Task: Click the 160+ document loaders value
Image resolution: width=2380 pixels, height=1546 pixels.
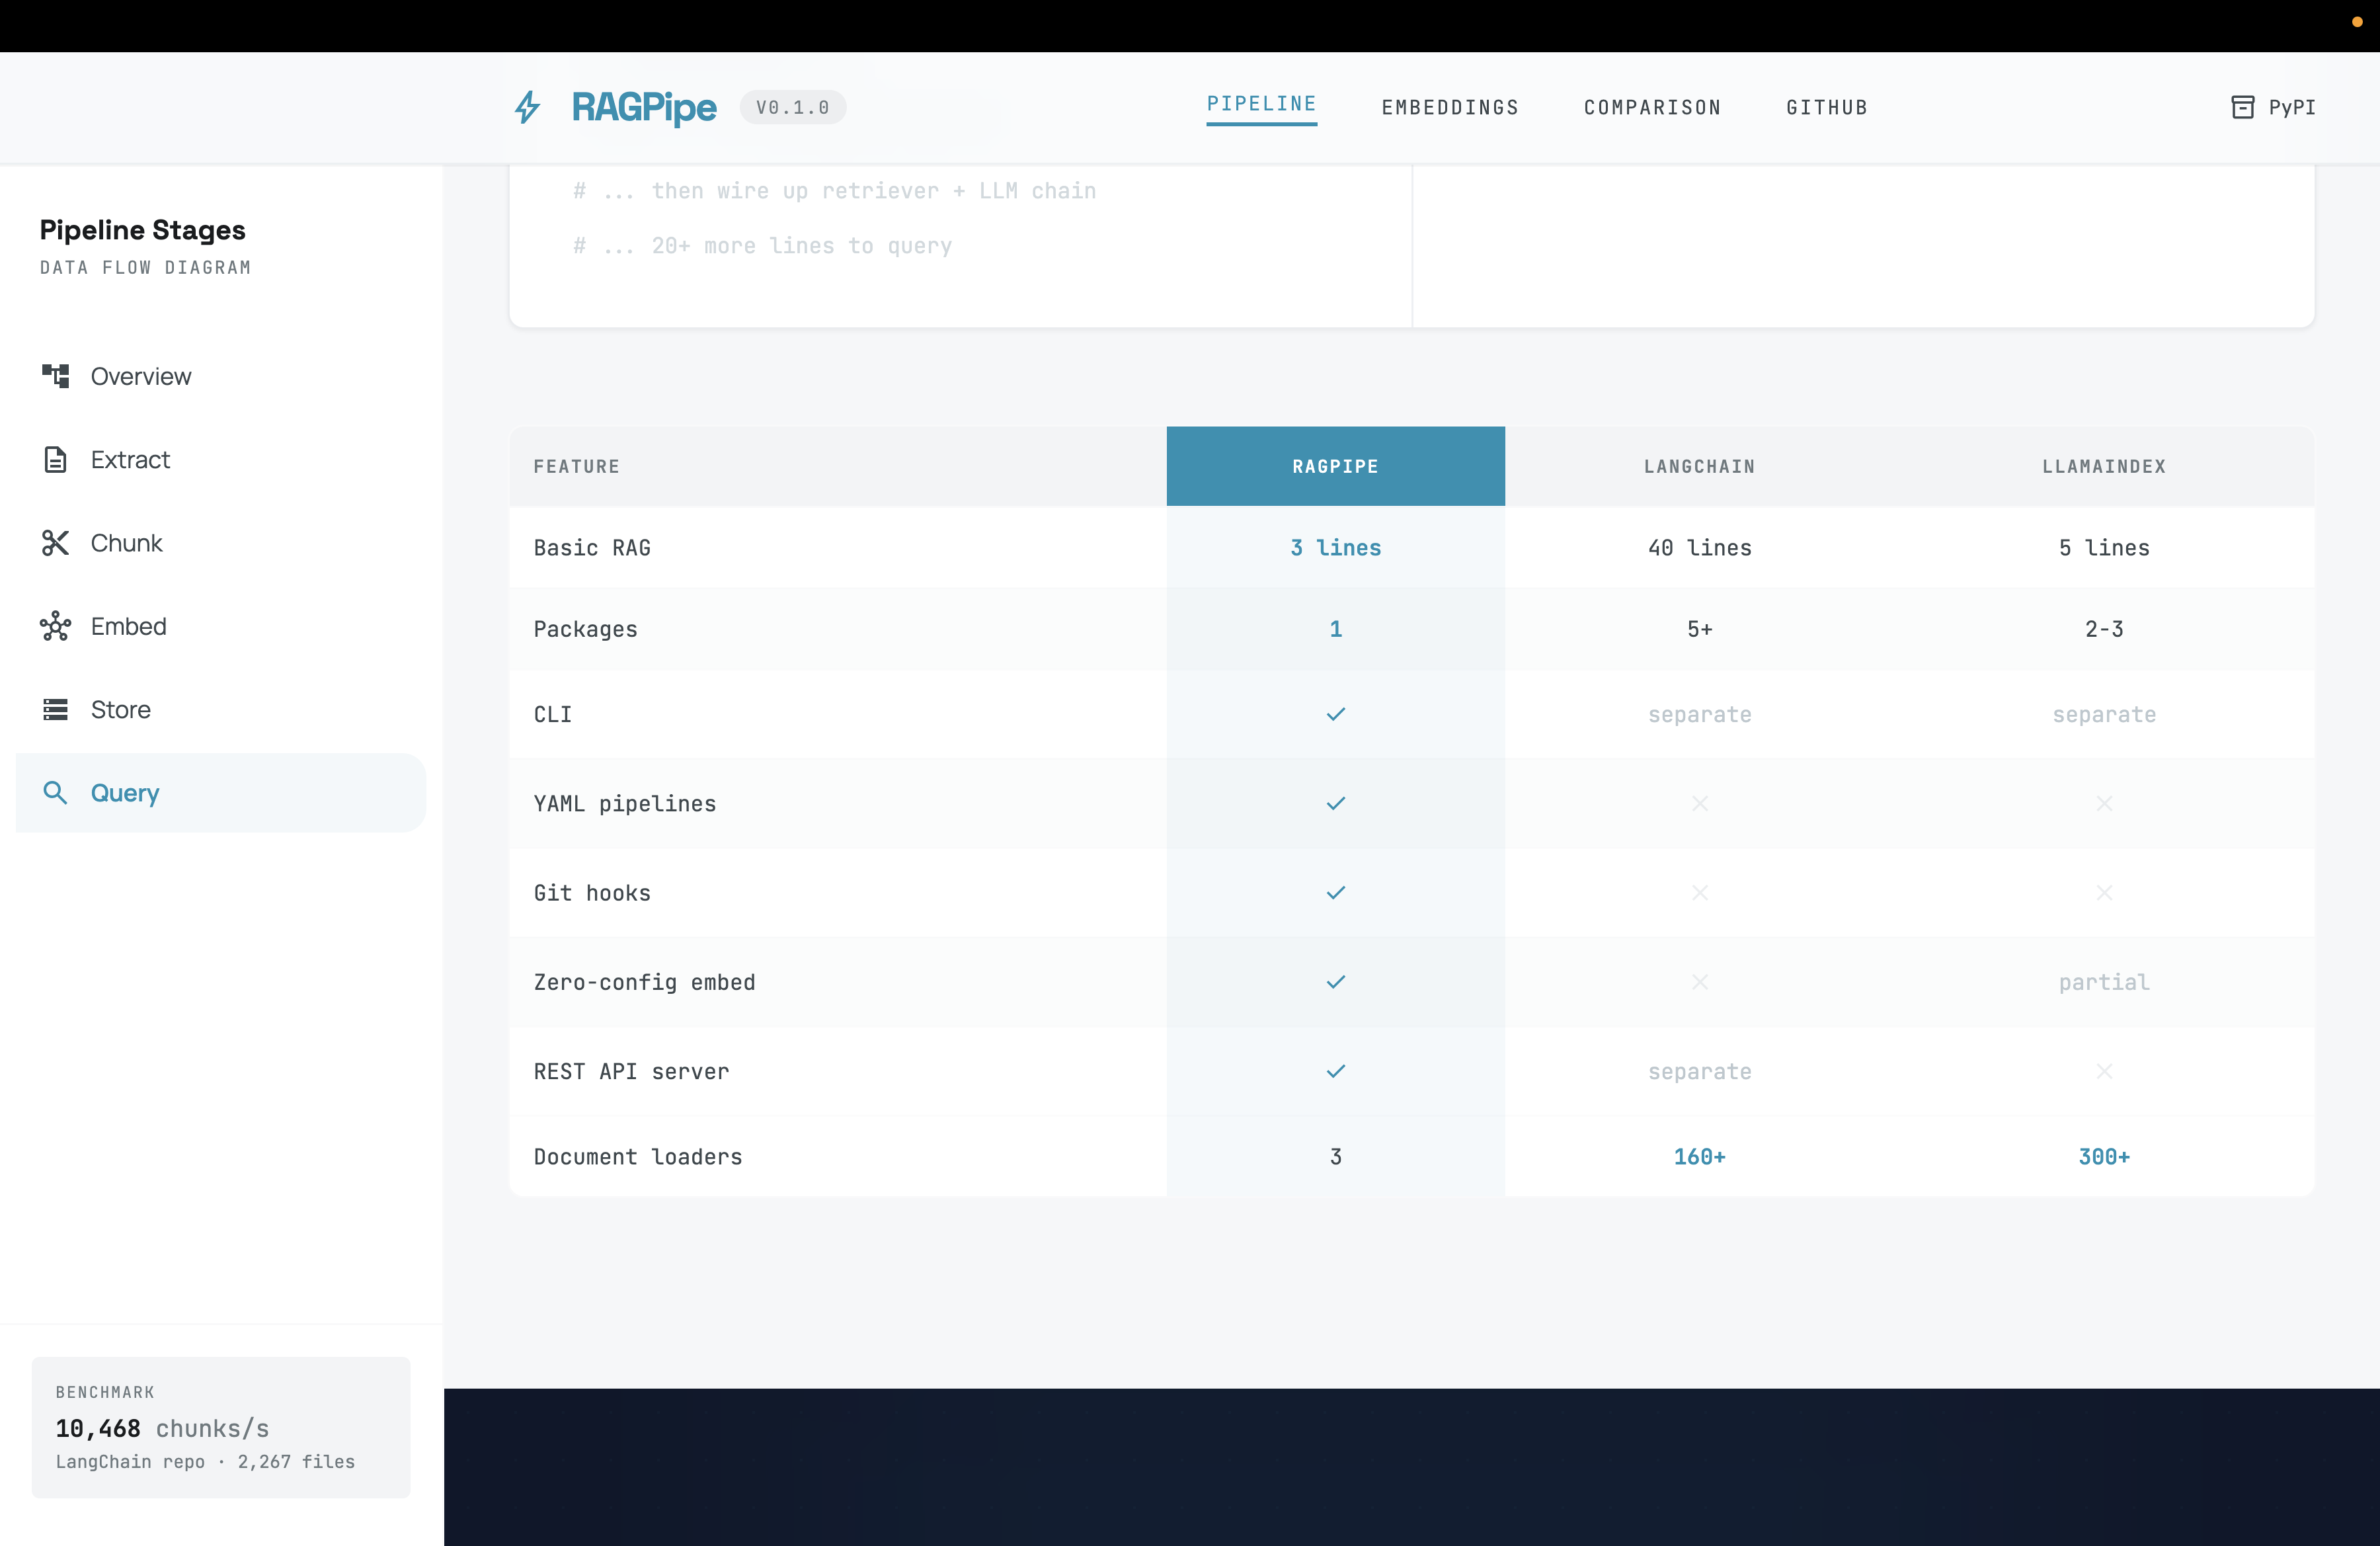Action: tap(1700, 1156)
